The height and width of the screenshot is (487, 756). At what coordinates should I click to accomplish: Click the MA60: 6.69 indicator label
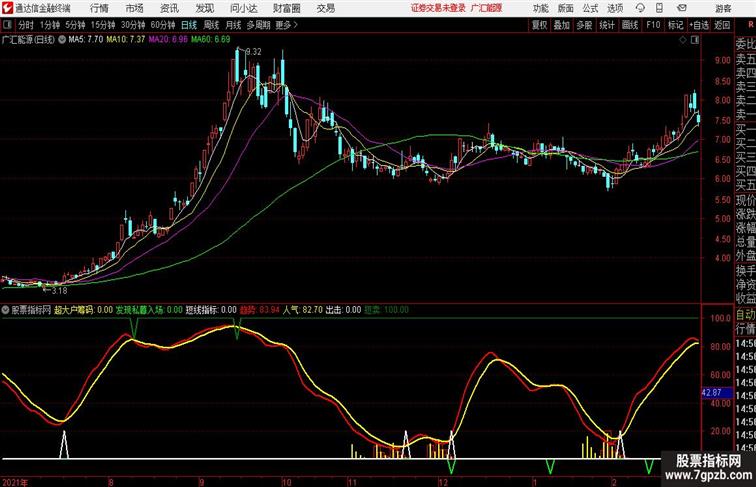coord(210,40)
